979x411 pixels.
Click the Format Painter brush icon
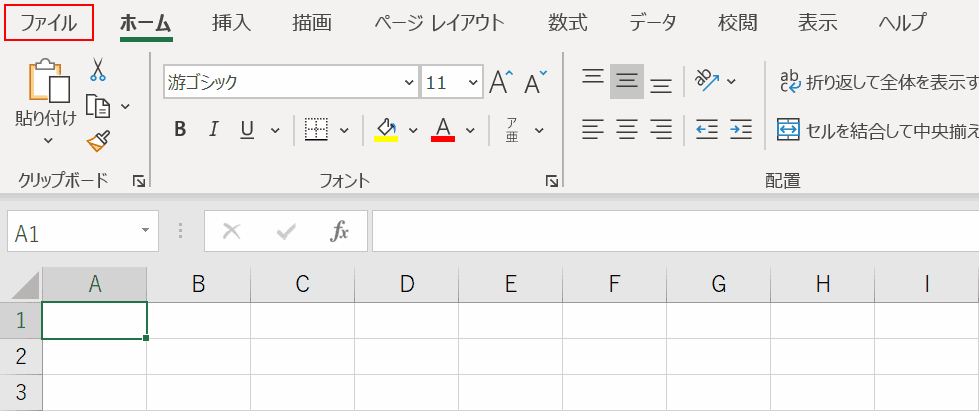[x=98, y=141]
